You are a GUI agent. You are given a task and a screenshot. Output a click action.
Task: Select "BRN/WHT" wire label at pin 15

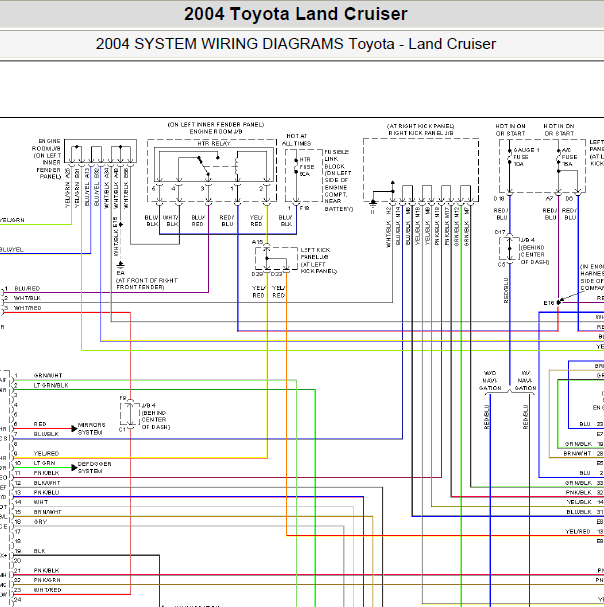coord(47,512)
